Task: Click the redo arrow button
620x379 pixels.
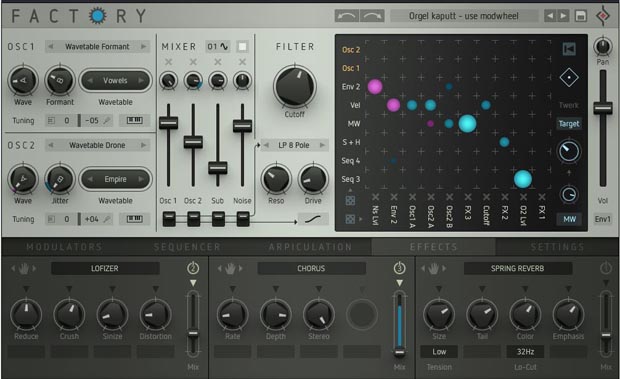Action: (x=372, y=16)
